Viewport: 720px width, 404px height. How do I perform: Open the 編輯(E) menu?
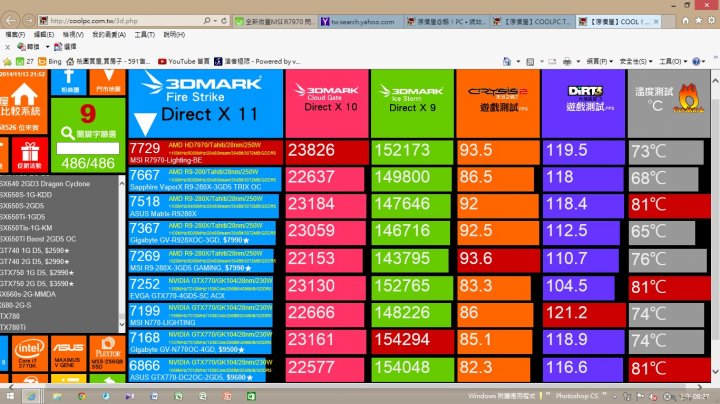coord(44,34)
